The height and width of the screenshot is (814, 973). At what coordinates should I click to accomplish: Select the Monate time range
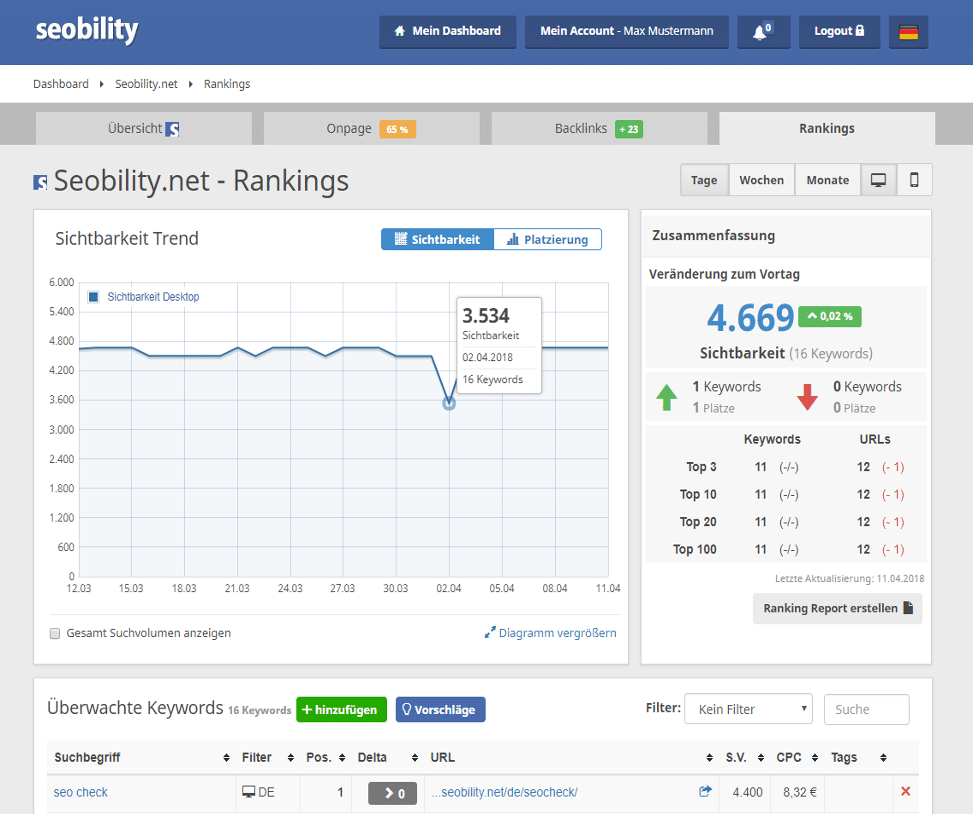pos(828,180)
